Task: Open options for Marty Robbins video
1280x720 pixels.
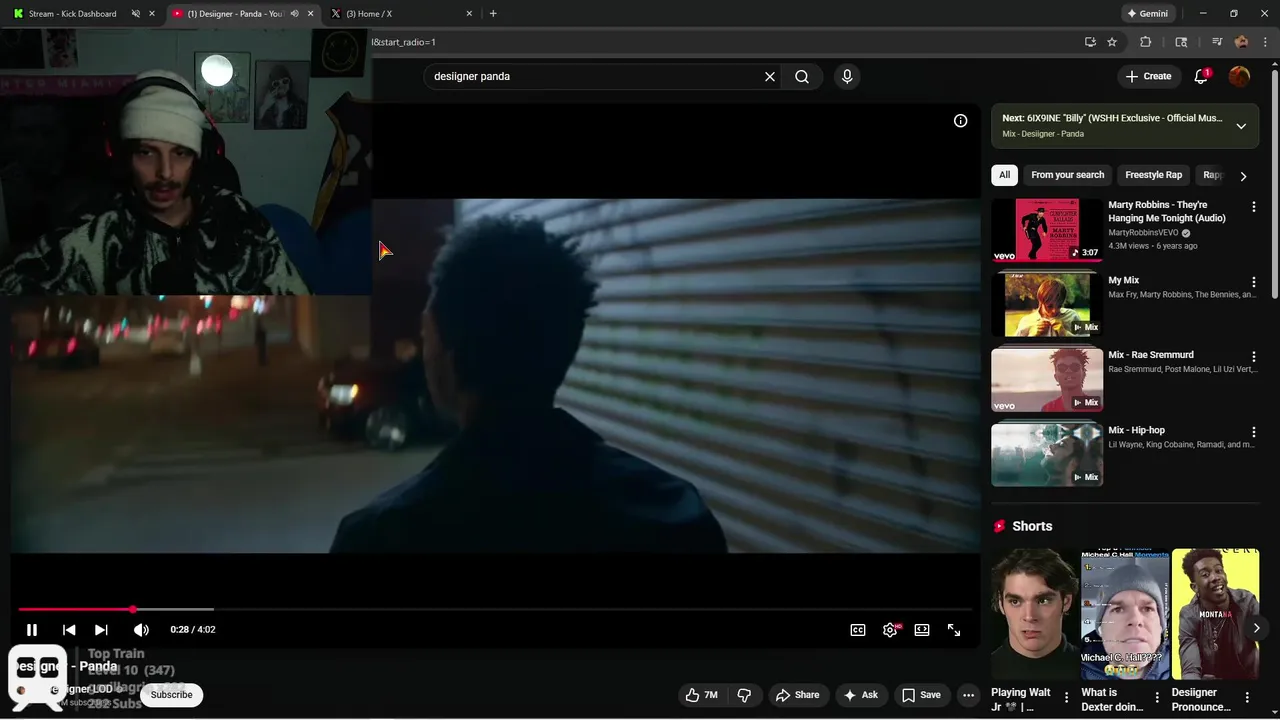Action: point(1253,207)
